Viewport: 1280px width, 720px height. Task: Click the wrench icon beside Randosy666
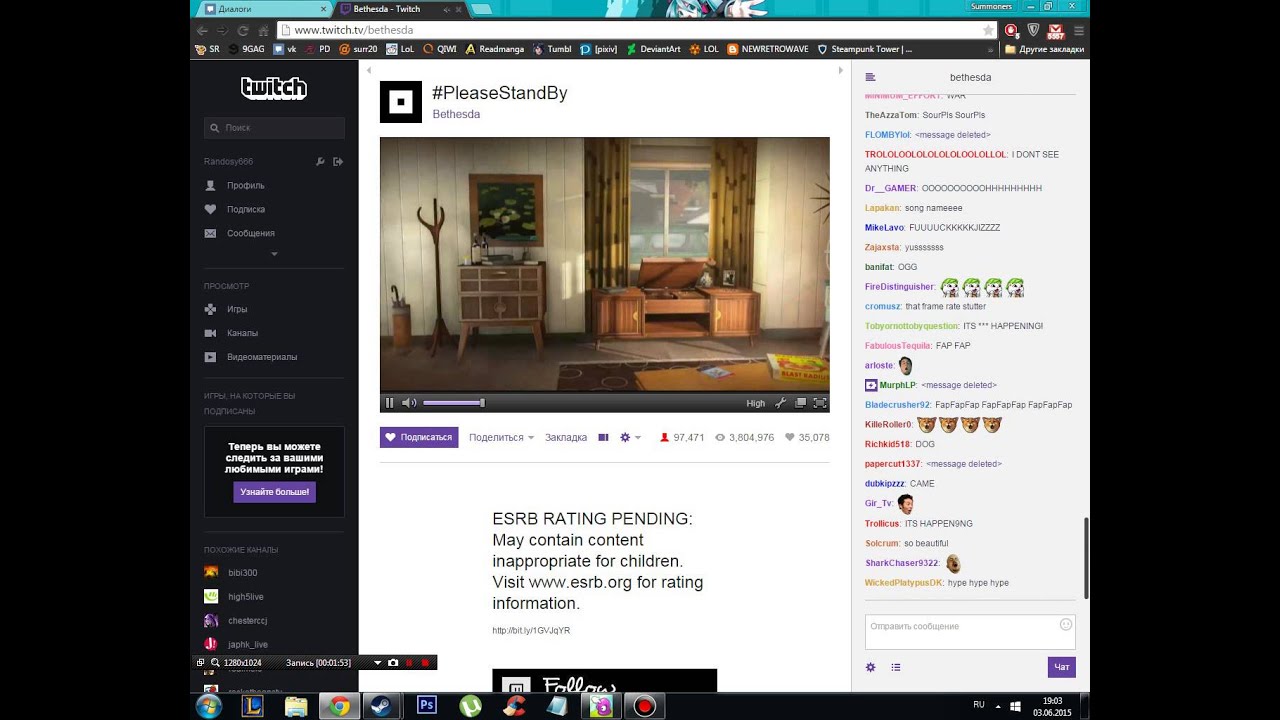pyautogui.click(x=320, y=161)
